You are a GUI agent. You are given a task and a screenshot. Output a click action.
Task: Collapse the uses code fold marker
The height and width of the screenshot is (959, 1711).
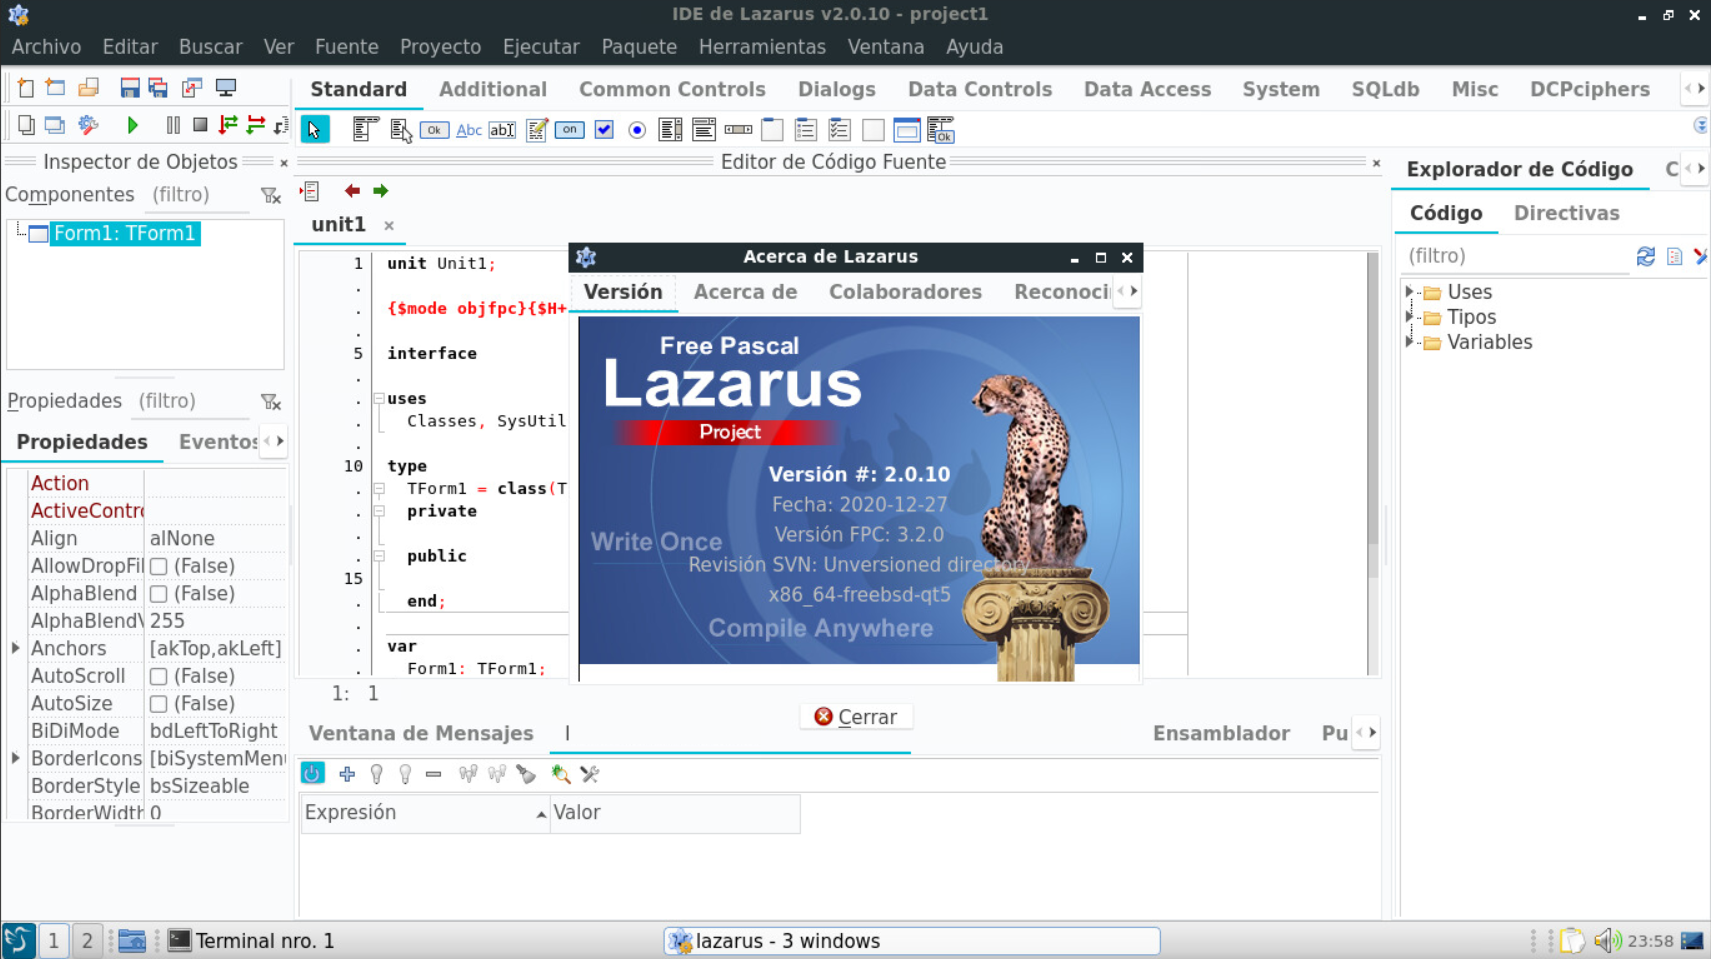click(379, 398)
